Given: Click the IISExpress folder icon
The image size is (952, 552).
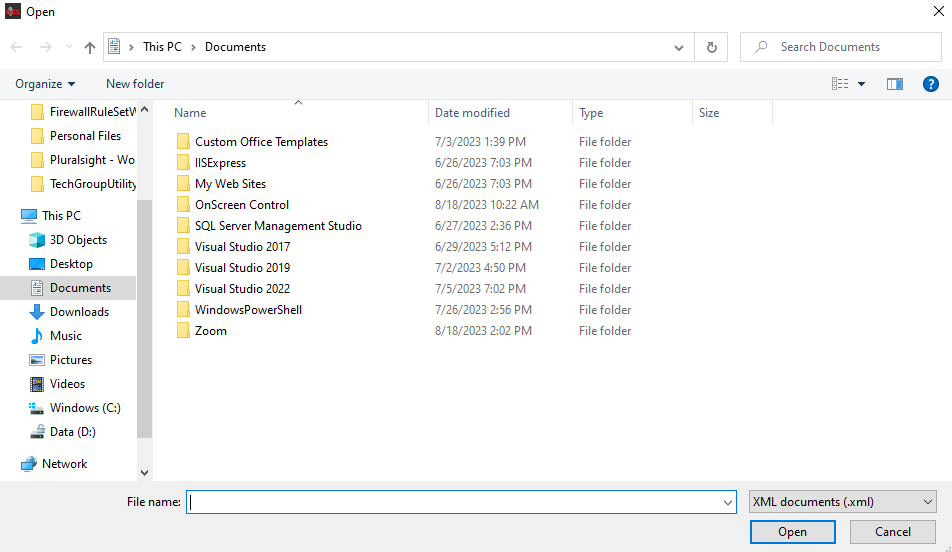Looking at the screenshot, I should coord(183,163).
